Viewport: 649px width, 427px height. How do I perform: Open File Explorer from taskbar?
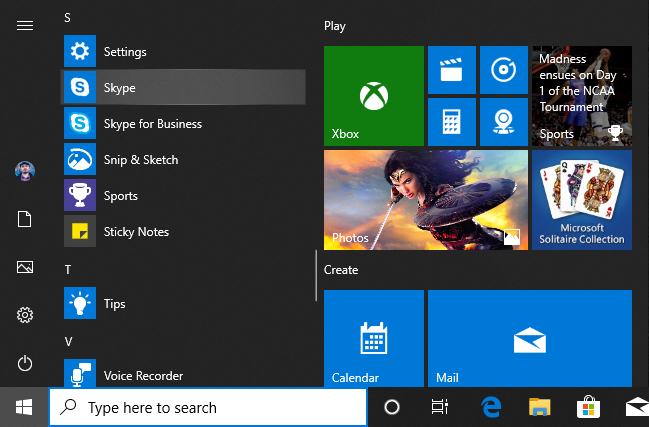540,407
